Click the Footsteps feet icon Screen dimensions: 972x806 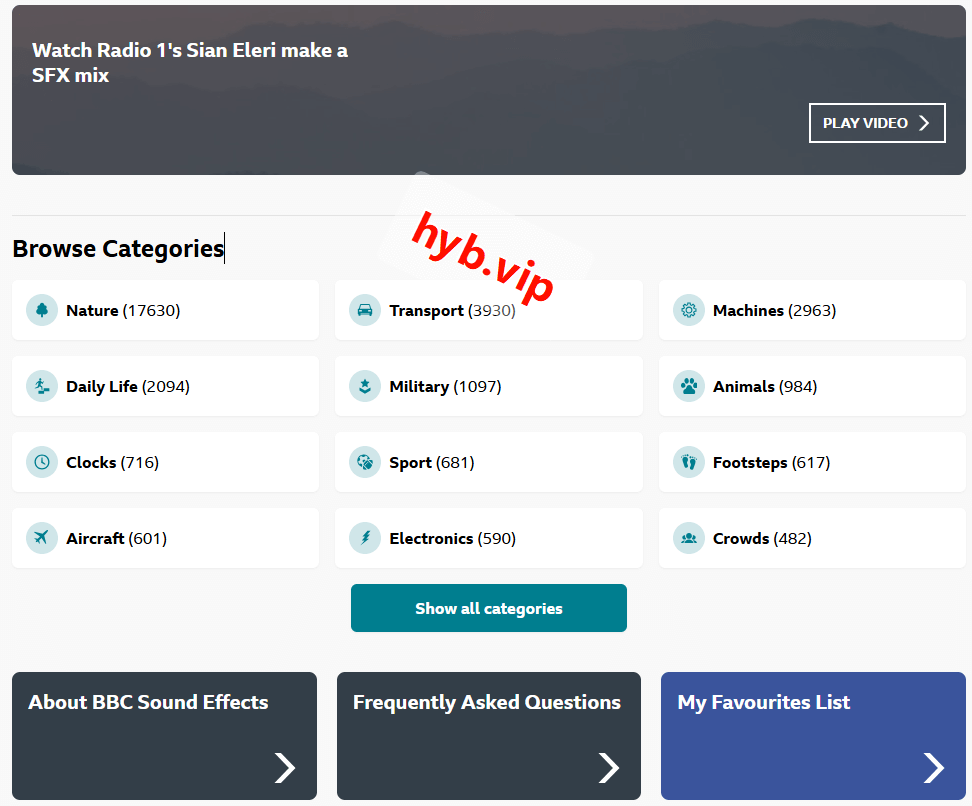pyautogui.click(x=689, y=462)
